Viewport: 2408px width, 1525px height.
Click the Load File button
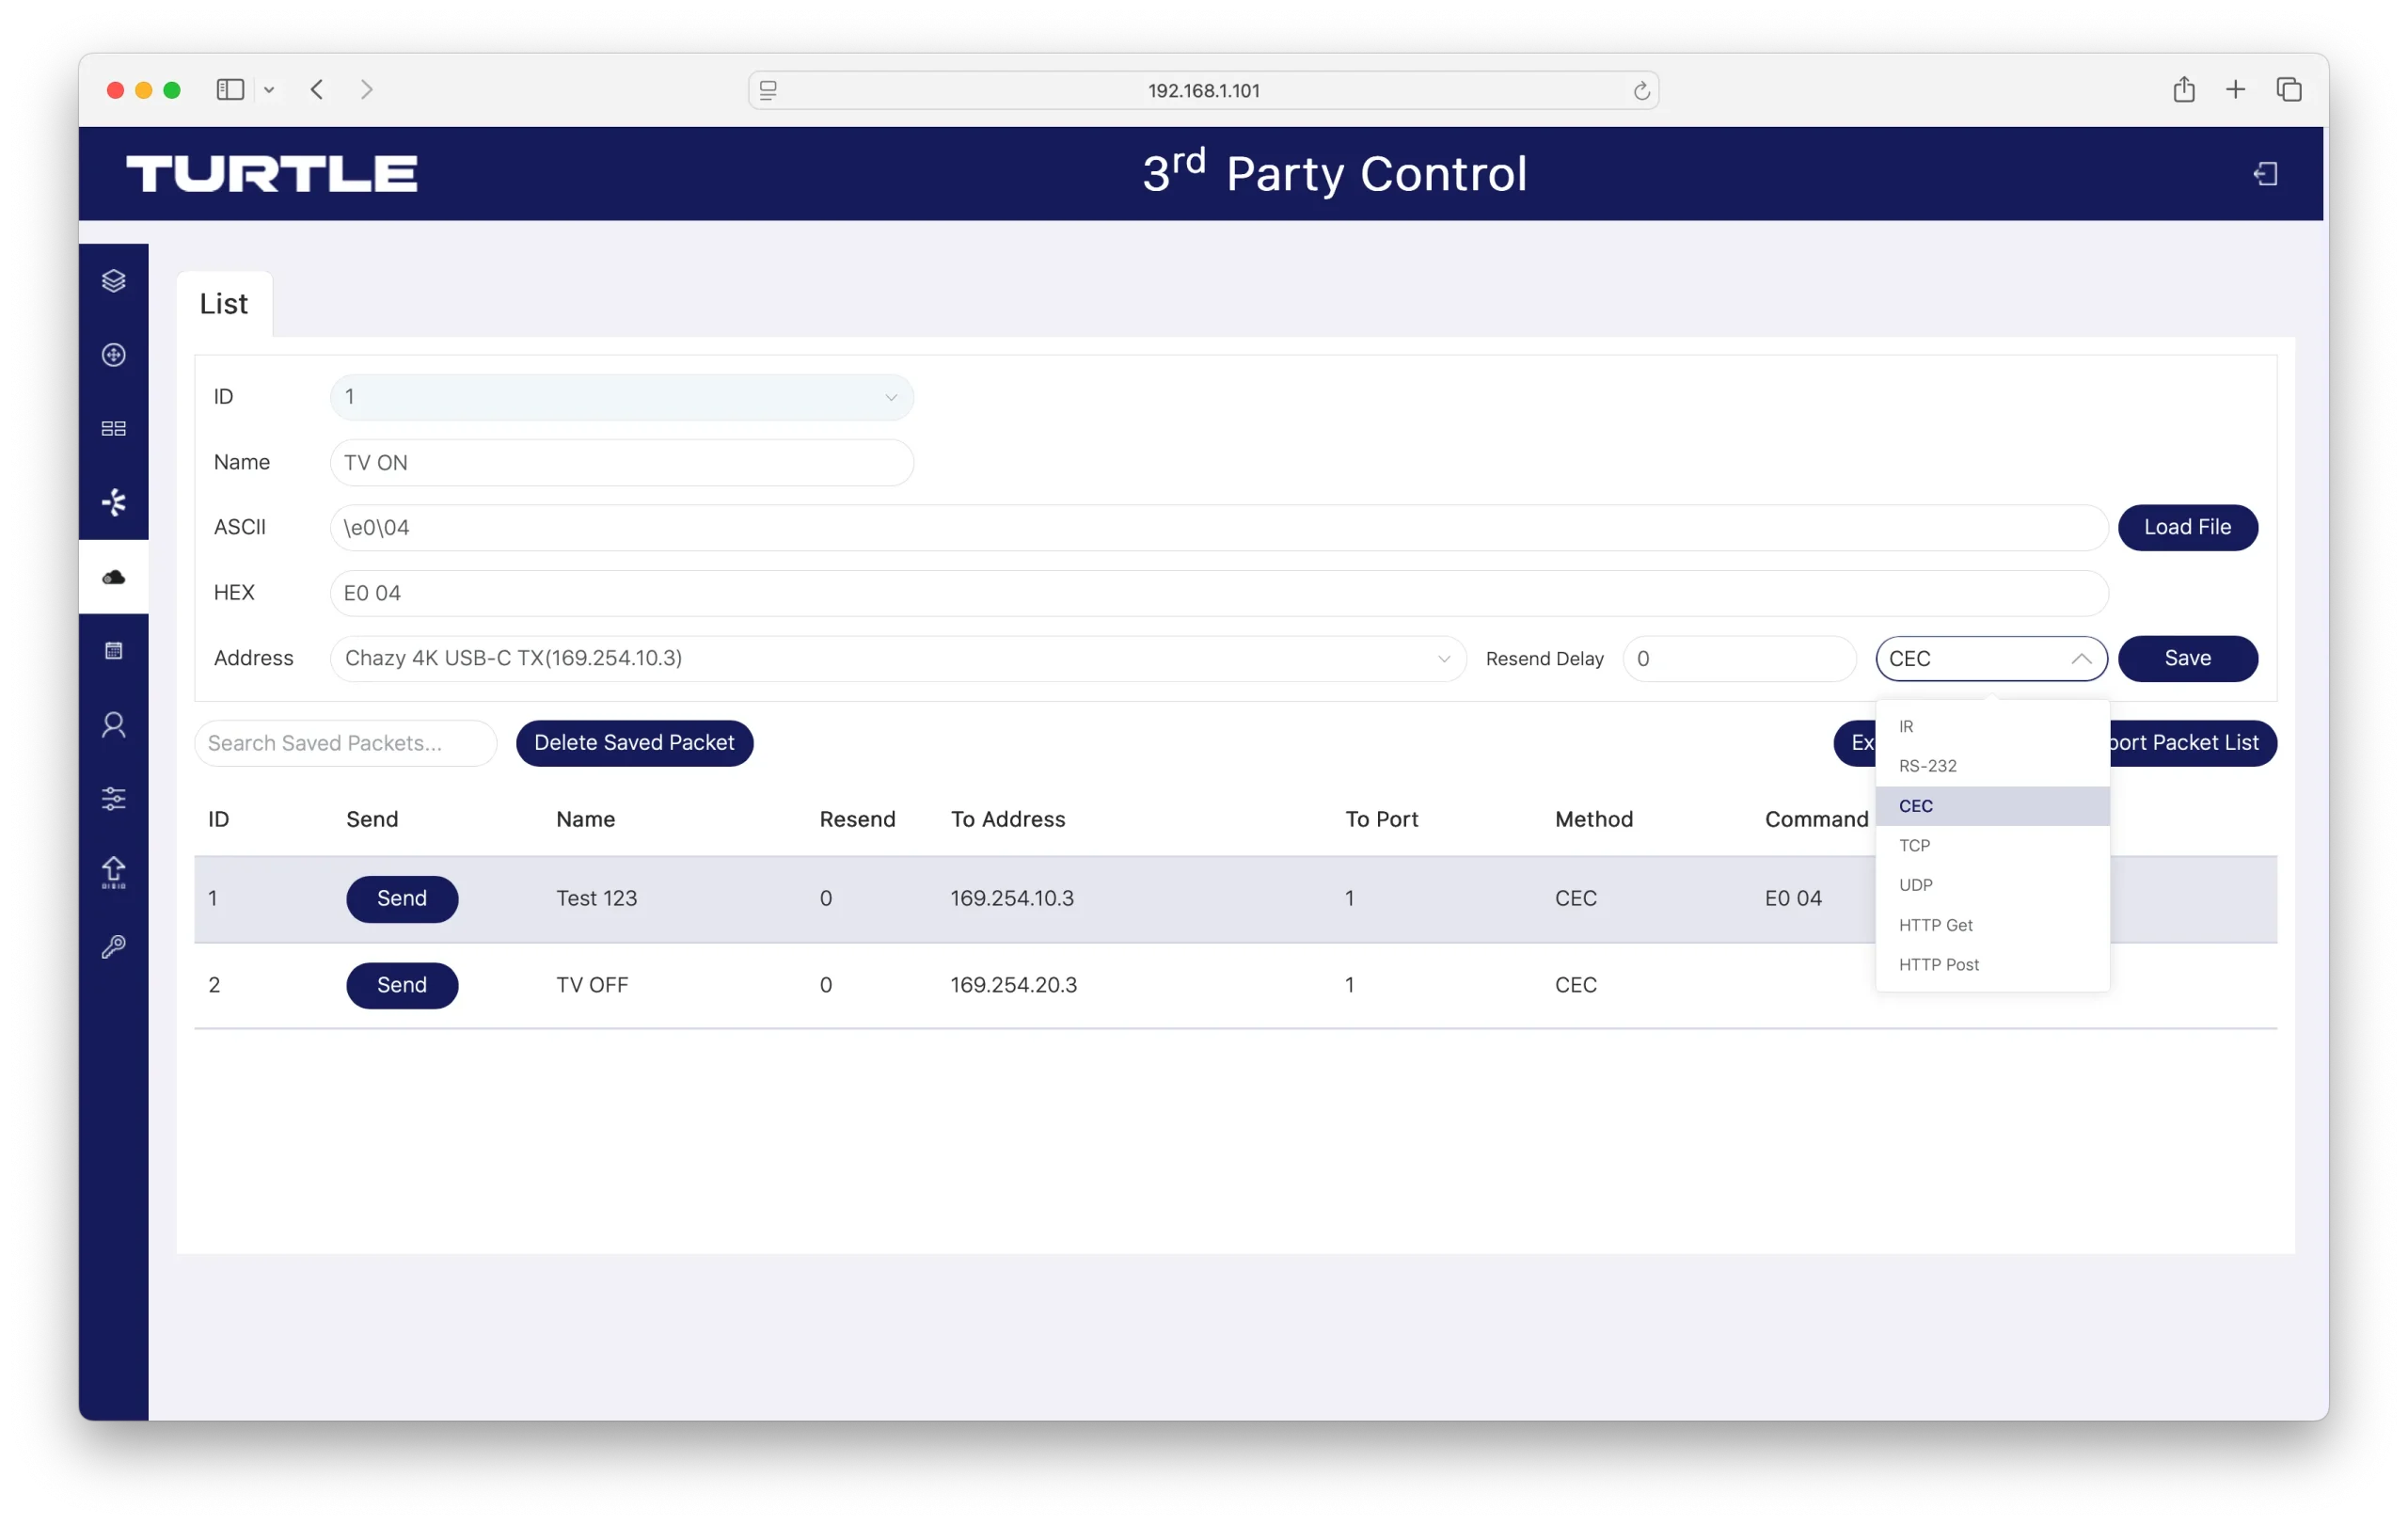2187,528
